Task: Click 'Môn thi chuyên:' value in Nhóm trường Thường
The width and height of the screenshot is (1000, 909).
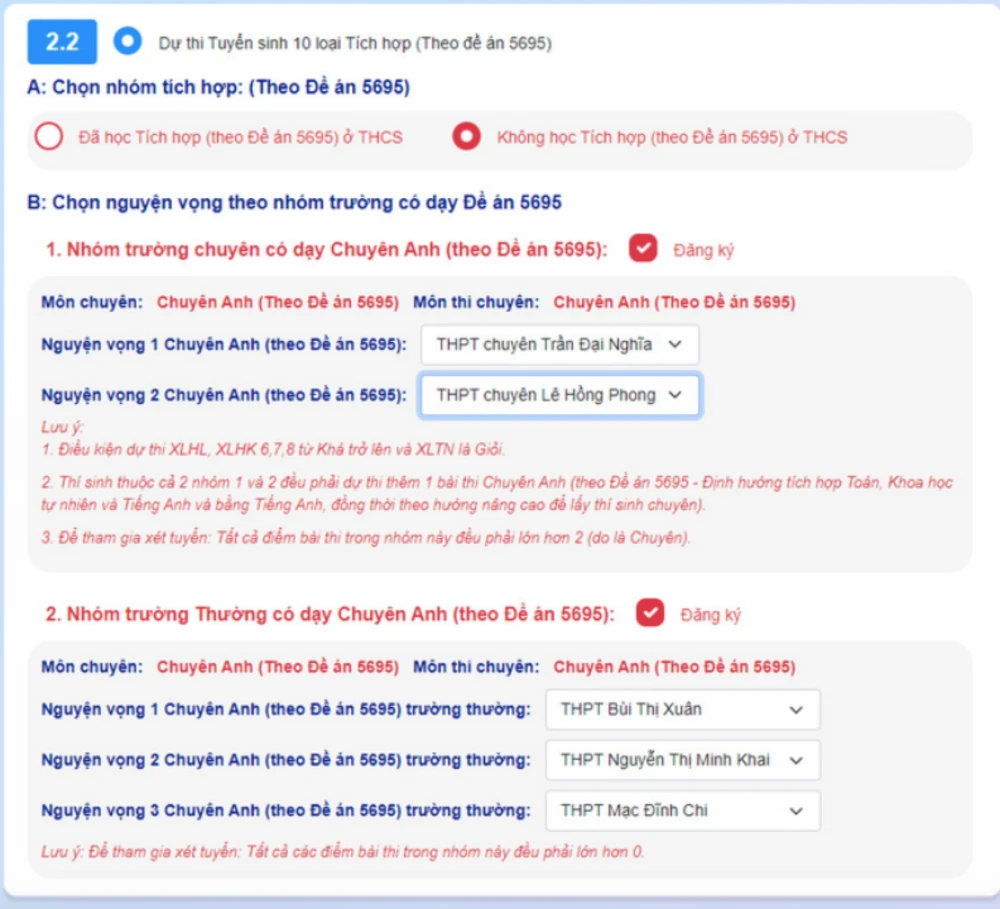Action: point(674,667)
